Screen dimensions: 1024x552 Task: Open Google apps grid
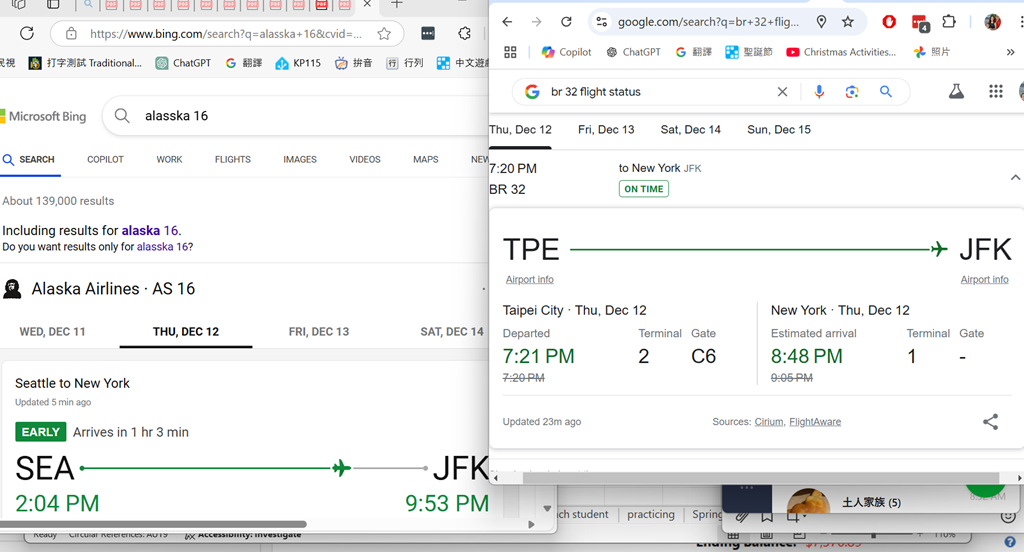coord(995,91)
